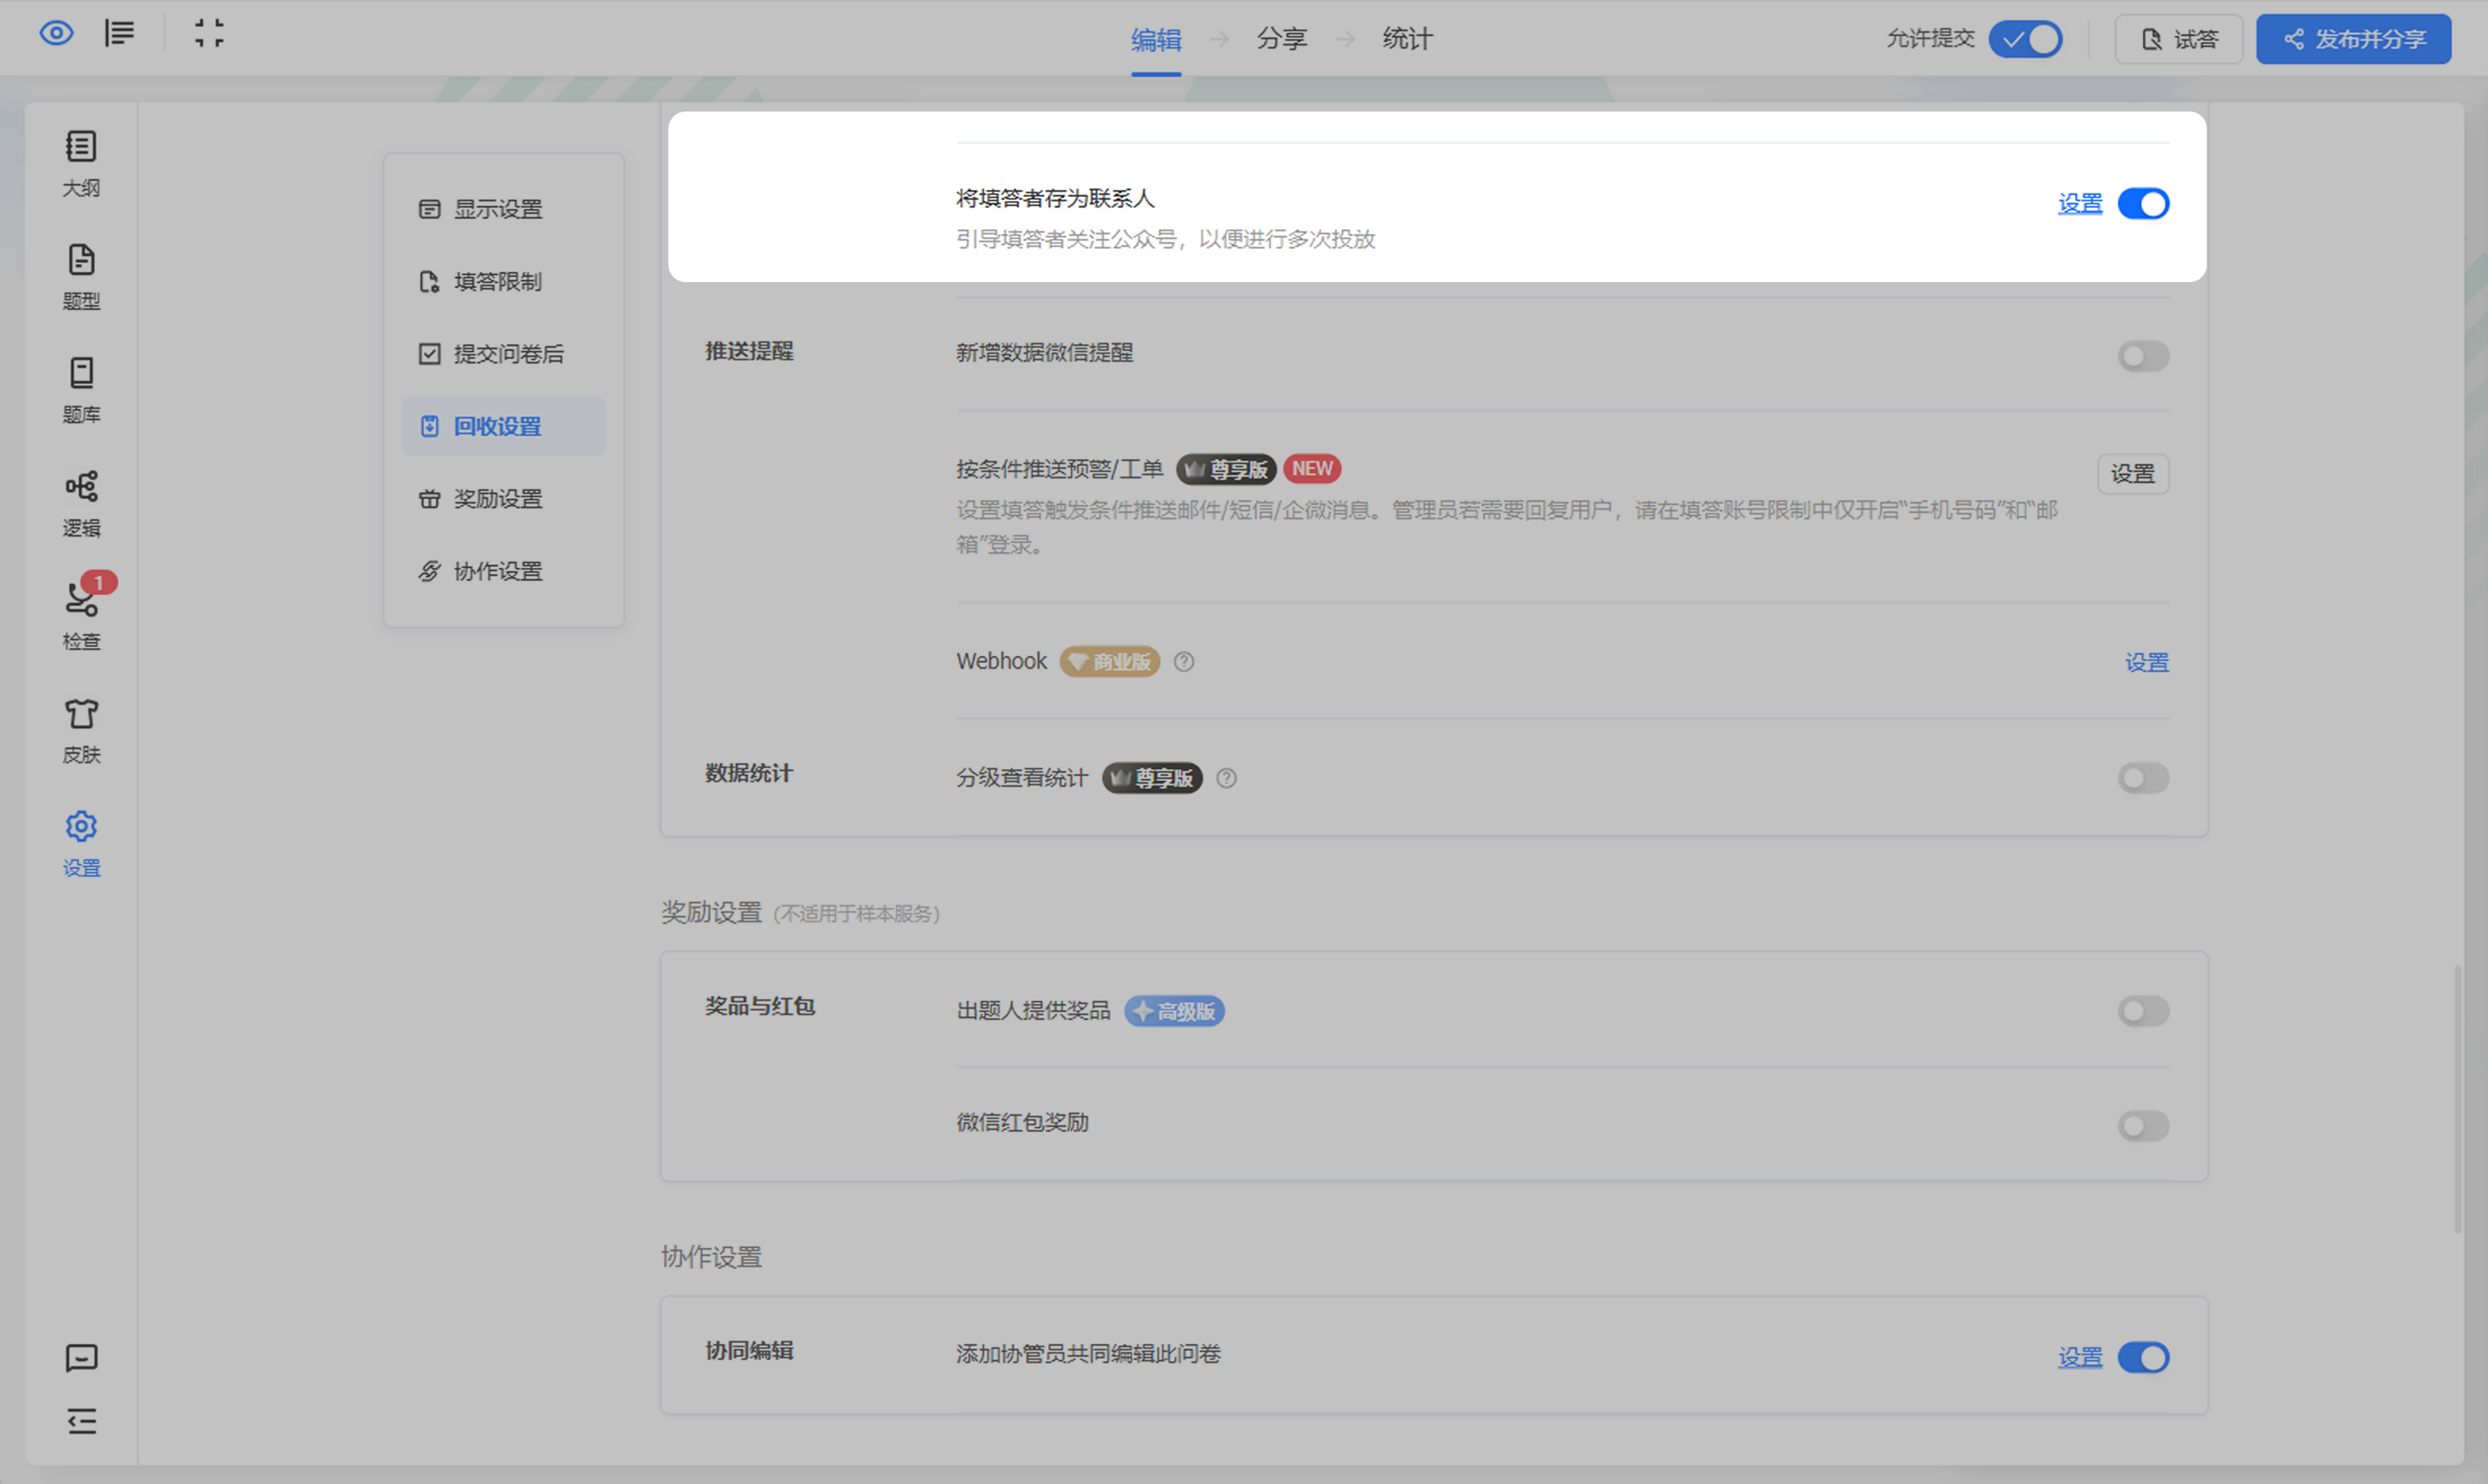The image size is (2488, 1484).
Task: Turn off the 协同编辑 switch
Action: point(2143,1357)
